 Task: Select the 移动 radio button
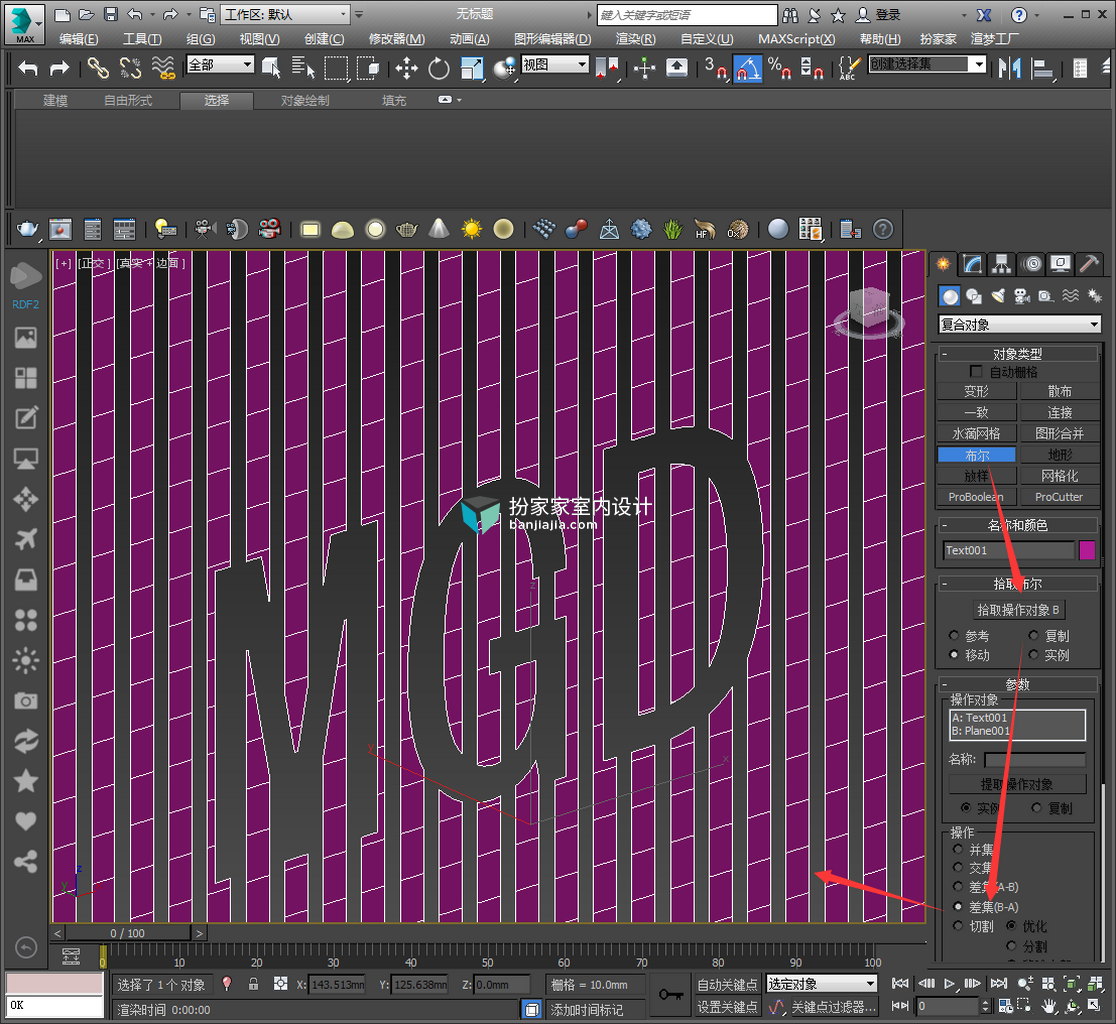point(954,655)
